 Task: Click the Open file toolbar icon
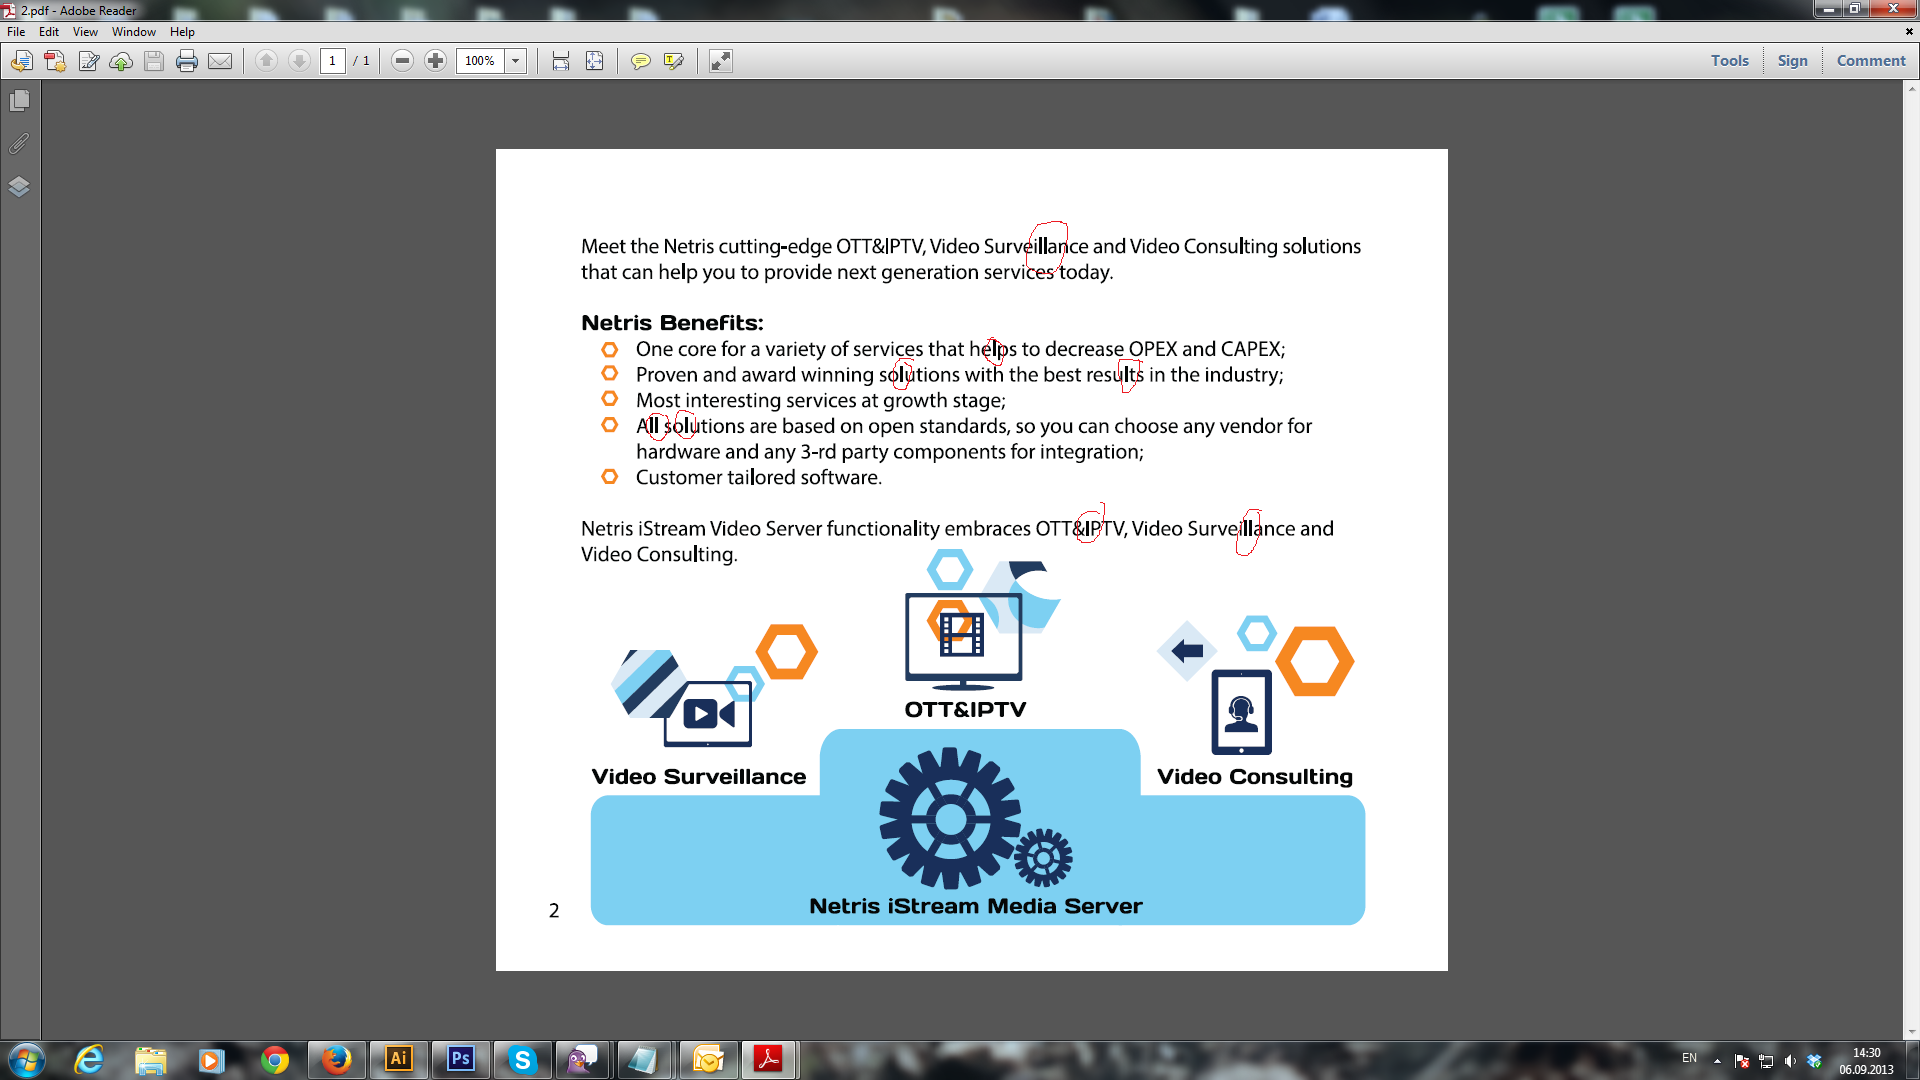pos(21,61)
